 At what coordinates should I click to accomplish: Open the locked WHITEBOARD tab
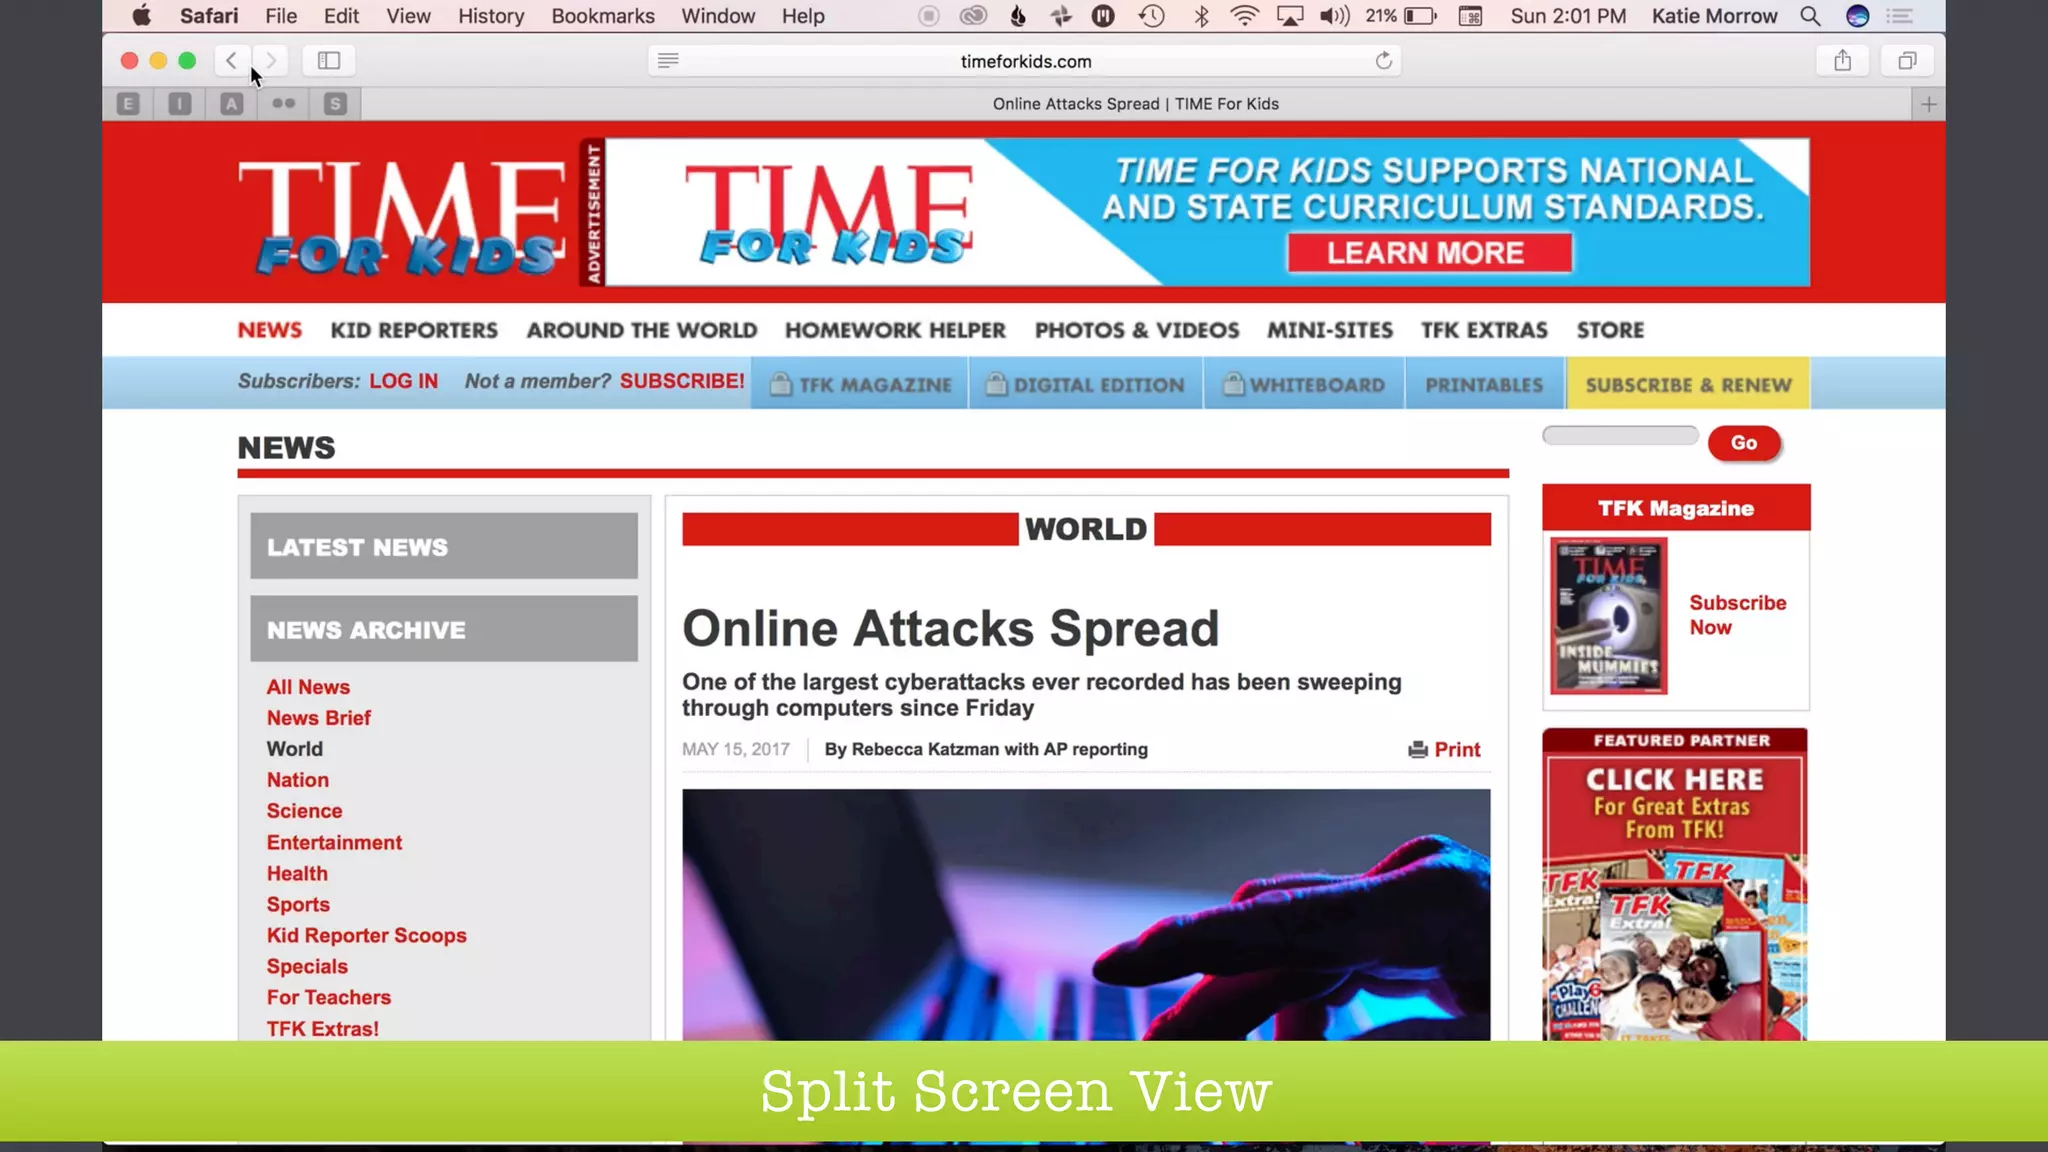point(1305,384)
